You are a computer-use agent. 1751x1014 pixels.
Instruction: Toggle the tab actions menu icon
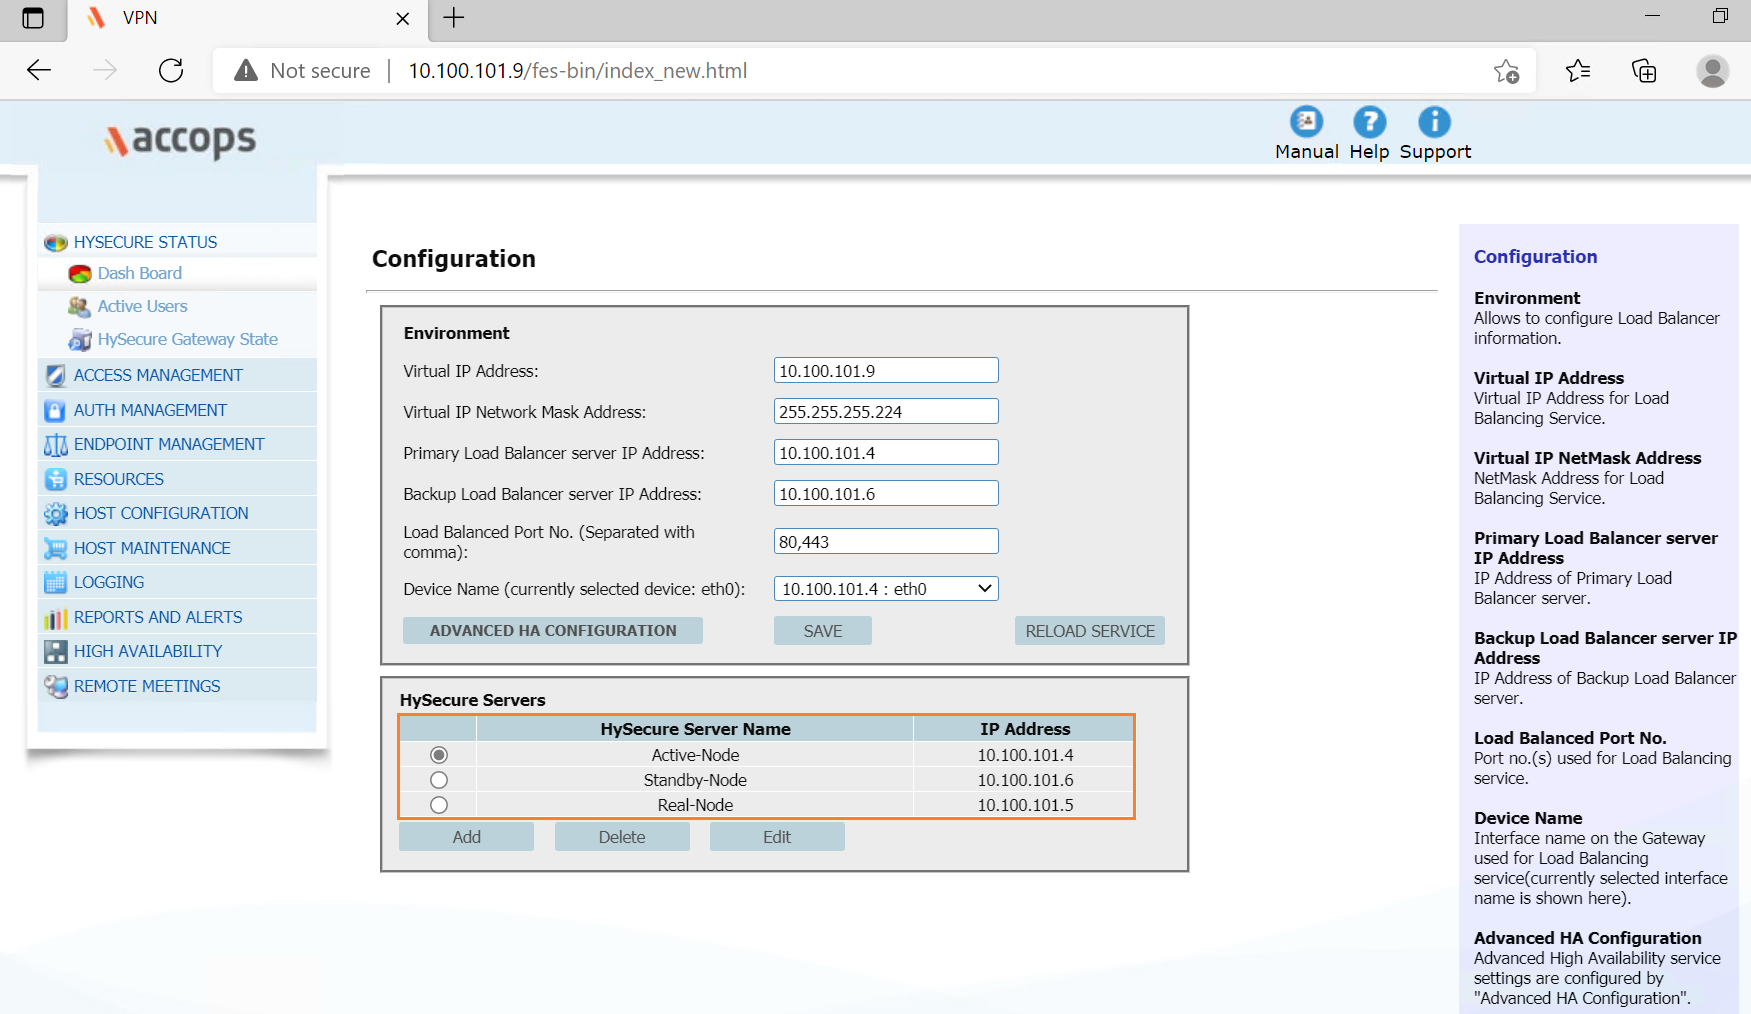coord(33,18)
